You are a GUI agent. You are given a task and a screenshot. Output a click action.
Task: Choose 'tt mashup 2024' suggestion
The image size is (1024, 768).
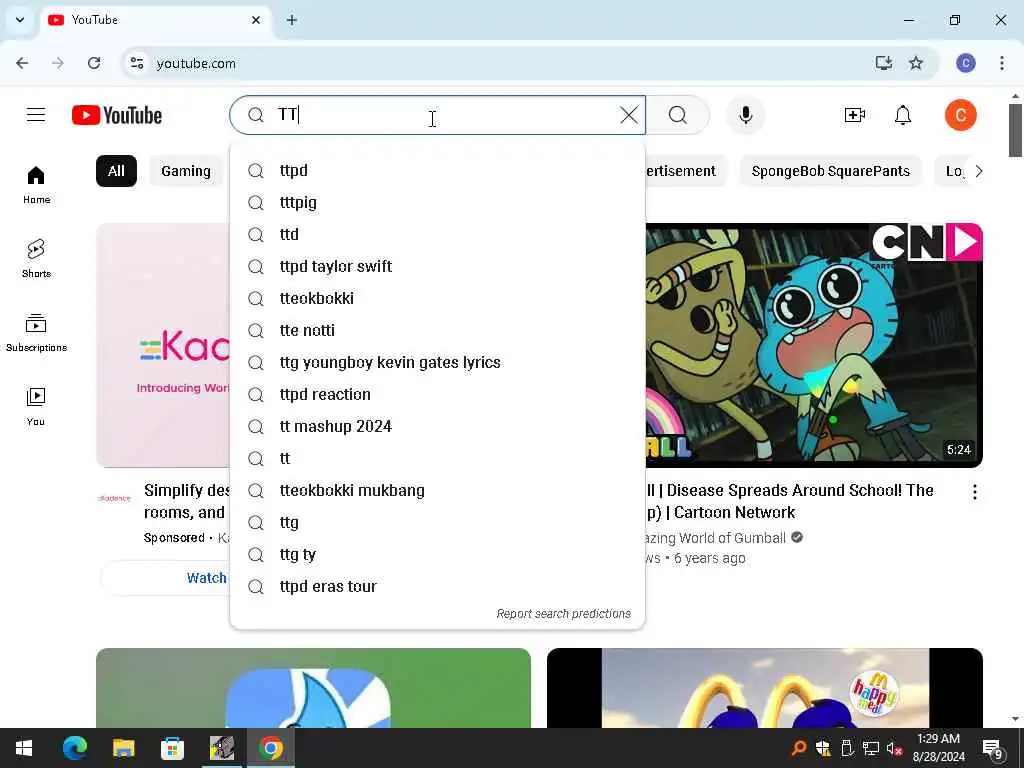pyautogui.click(x=438, y=426)
